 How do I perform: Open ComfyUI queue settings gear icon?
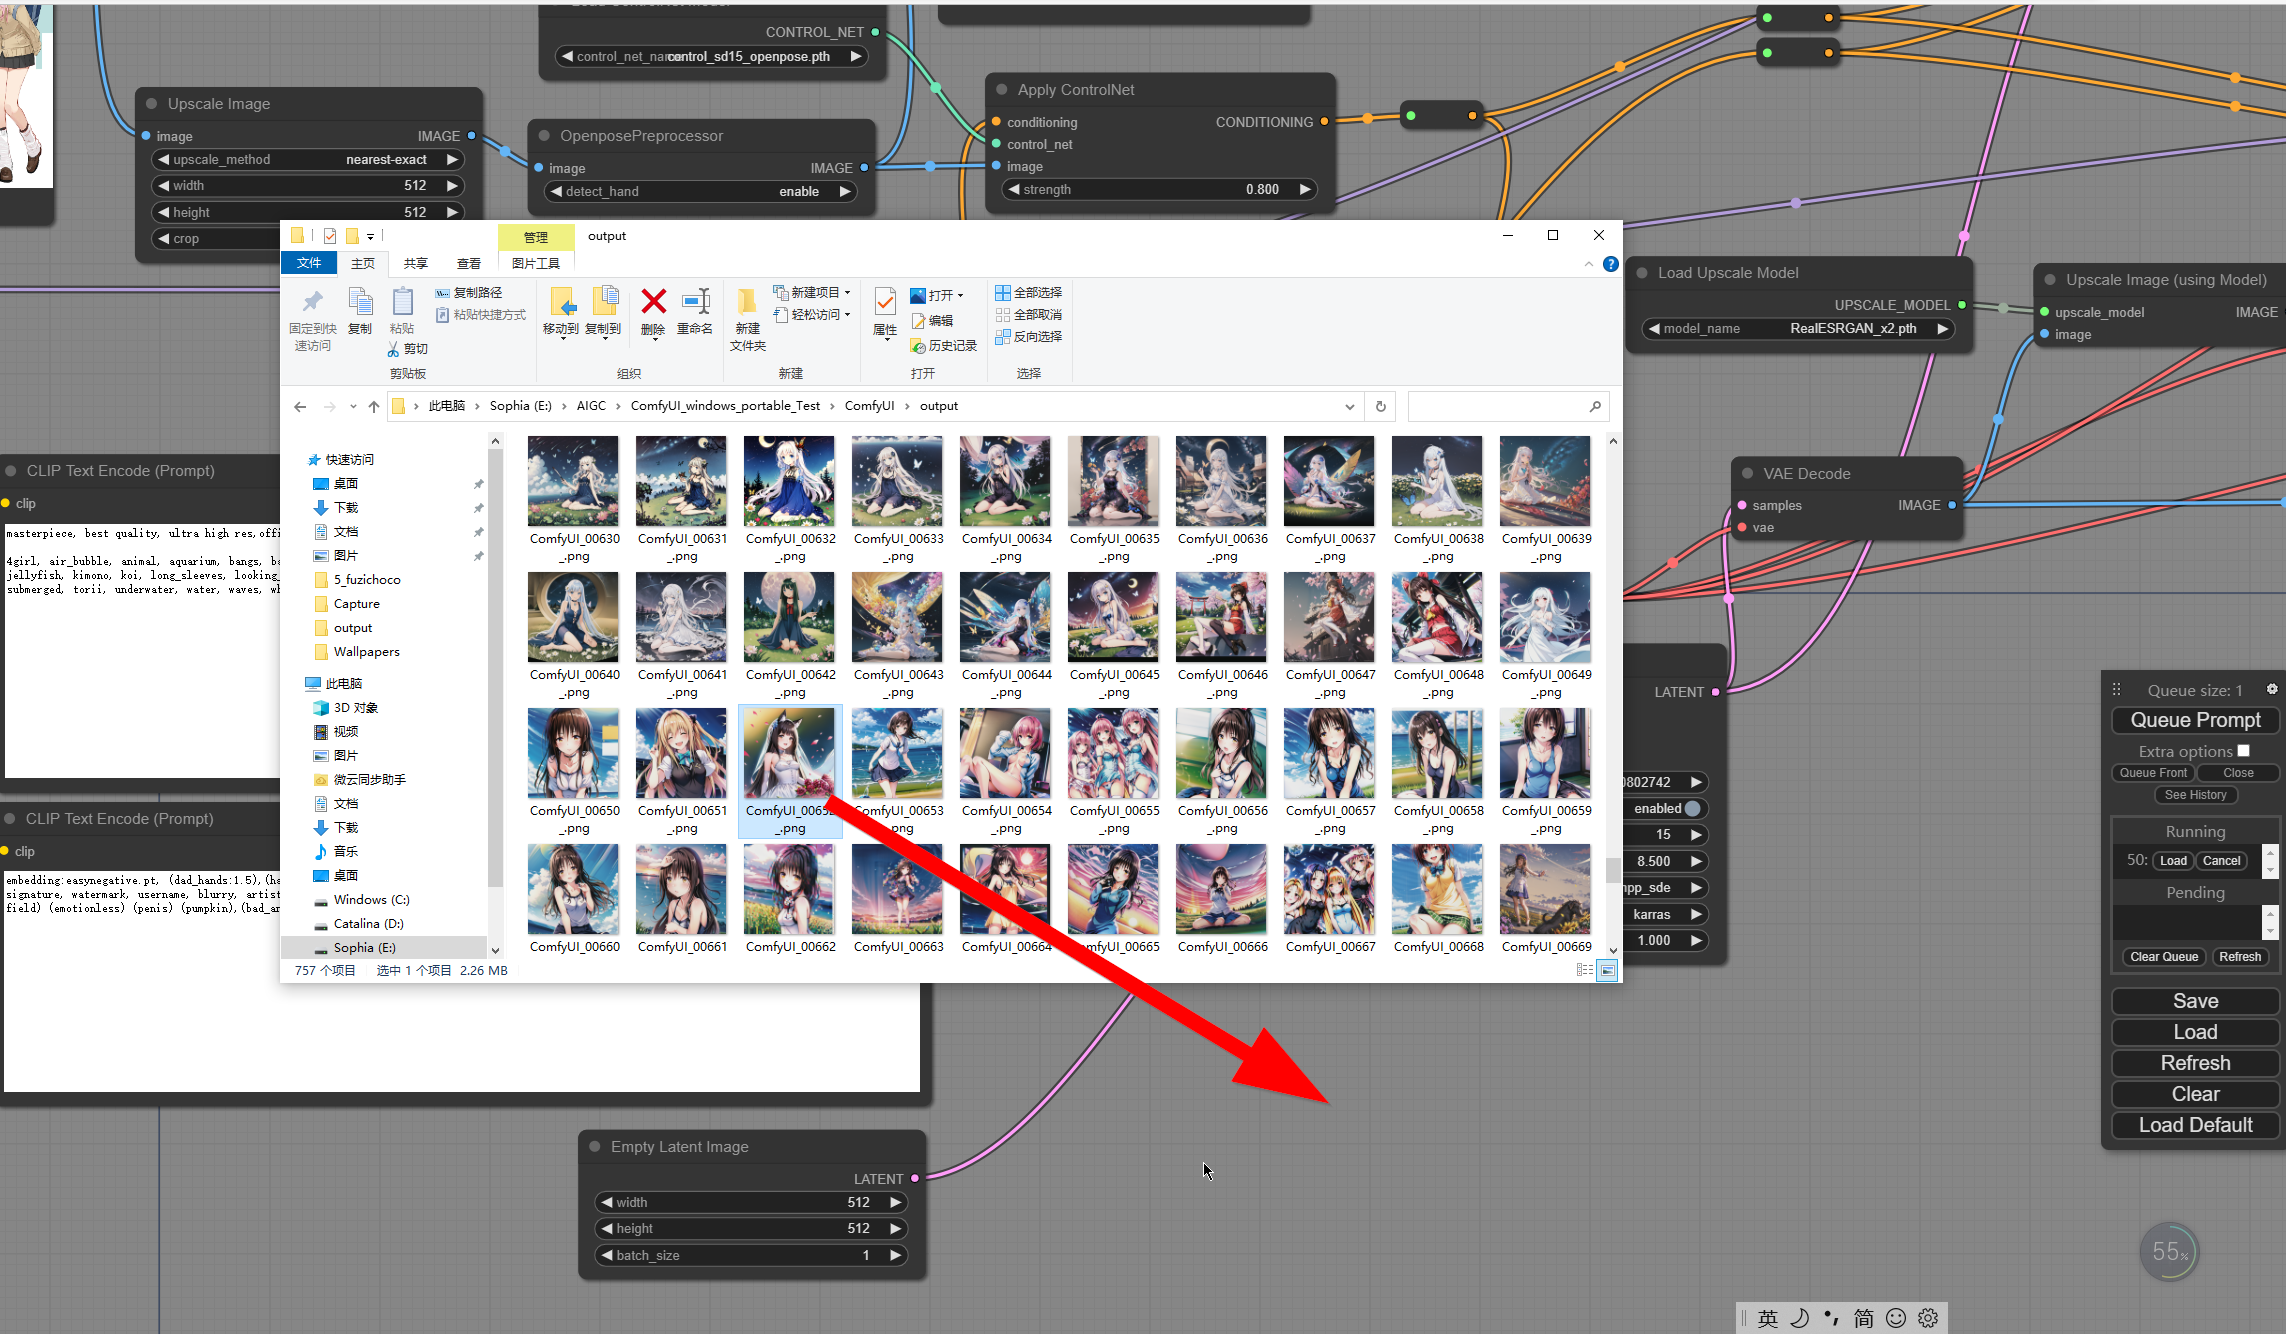point(2272,689)
